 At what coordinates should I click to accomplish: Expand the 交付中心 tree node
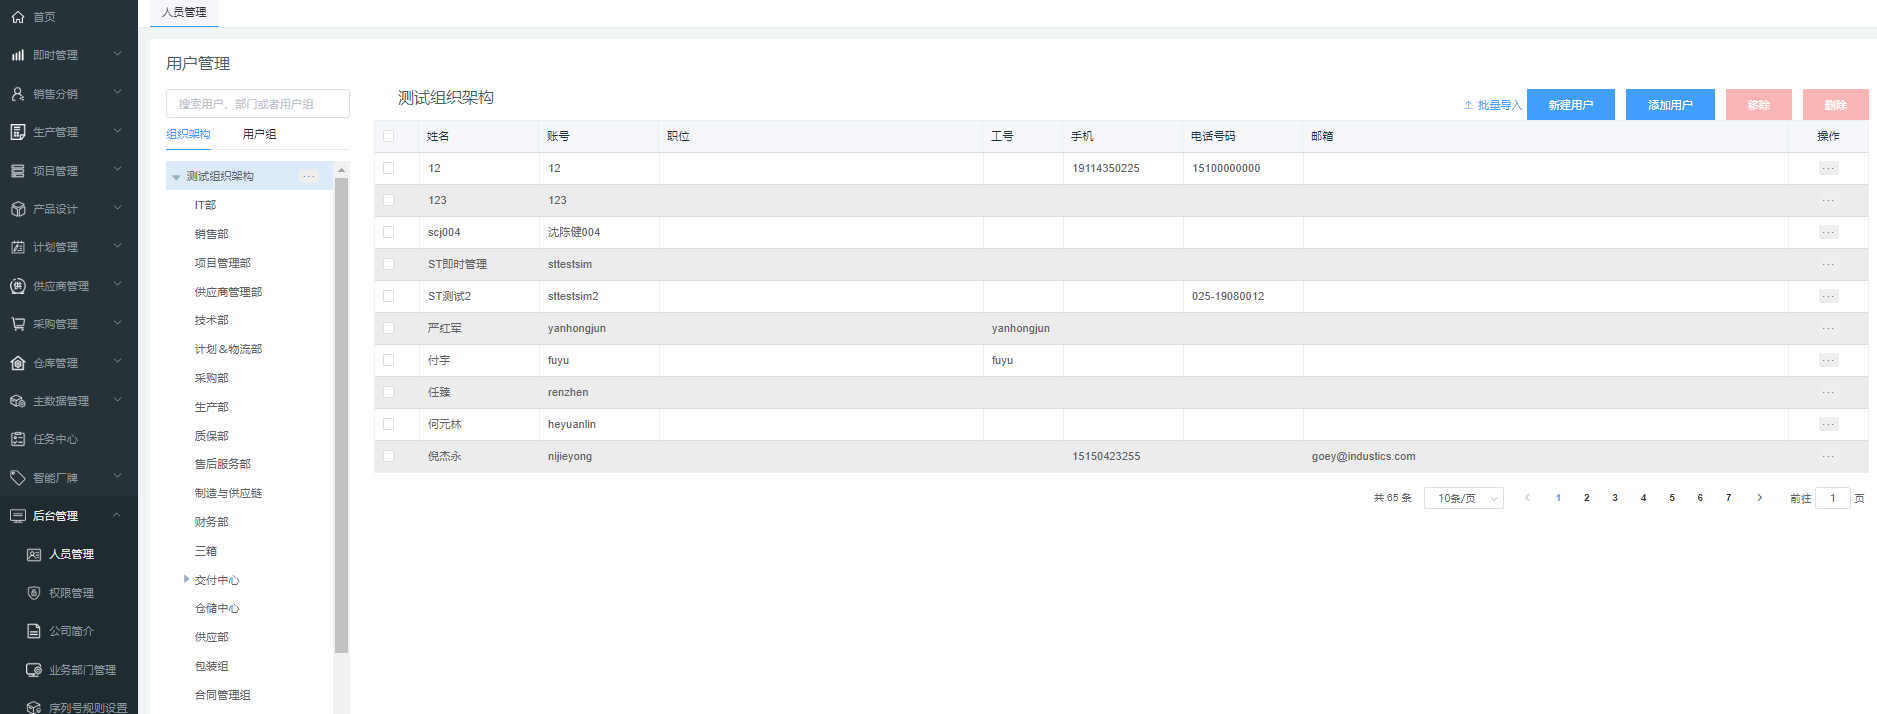[x=186, y=579]
